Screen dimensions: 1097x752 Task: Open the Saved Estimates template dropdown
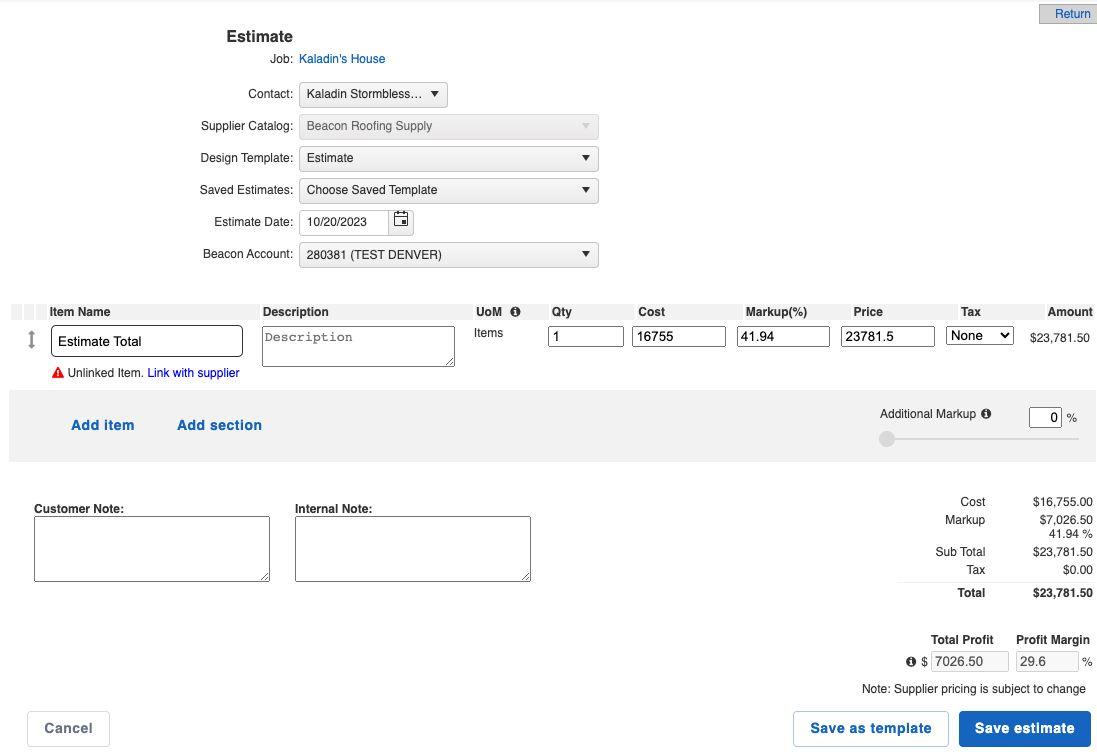[448, 190]
